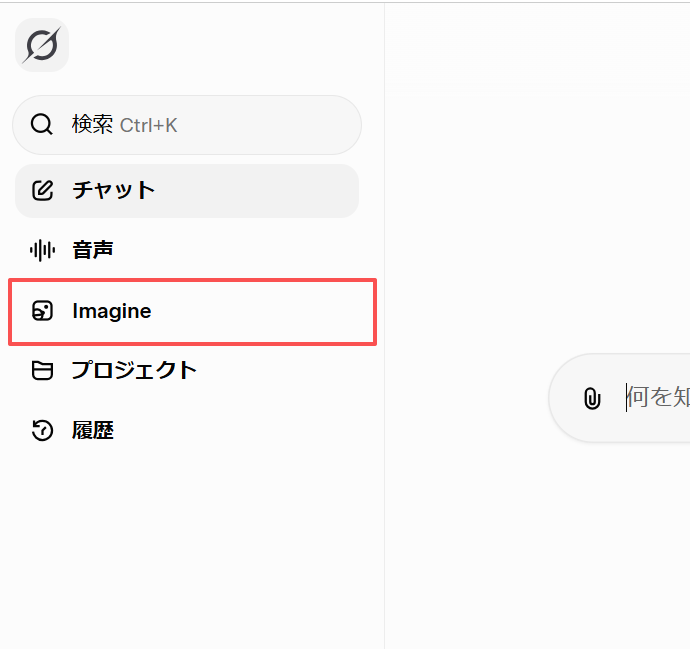Viewport: 690px width, 649px height.
Task: Click the Imagine image icon
Action: [42, 311]
